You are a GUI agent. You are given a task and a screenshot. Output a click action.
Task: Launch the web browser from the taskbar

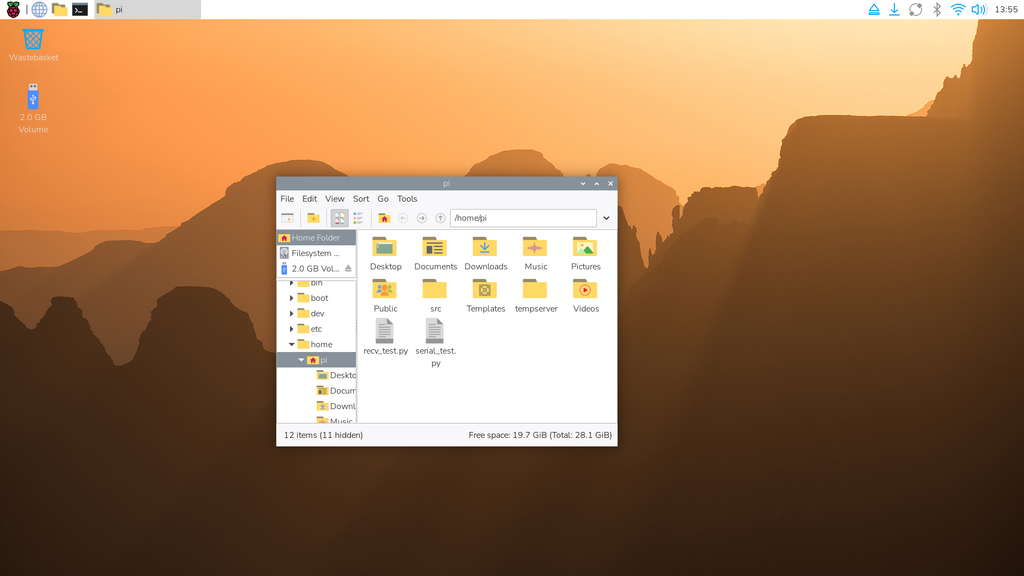click(x=39, y=9)
